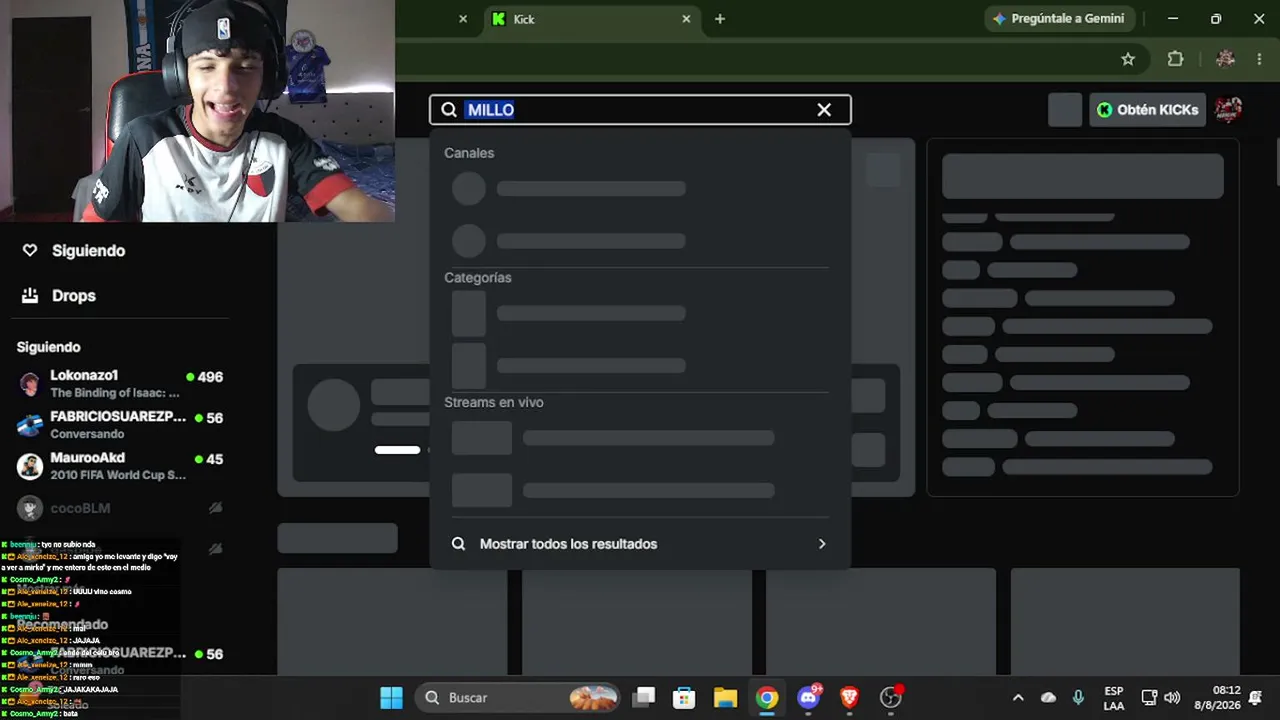Select the offline cocoBLM channel
Image resolution: width=1280 pixels, height=720 pixels.
point(120,508)
